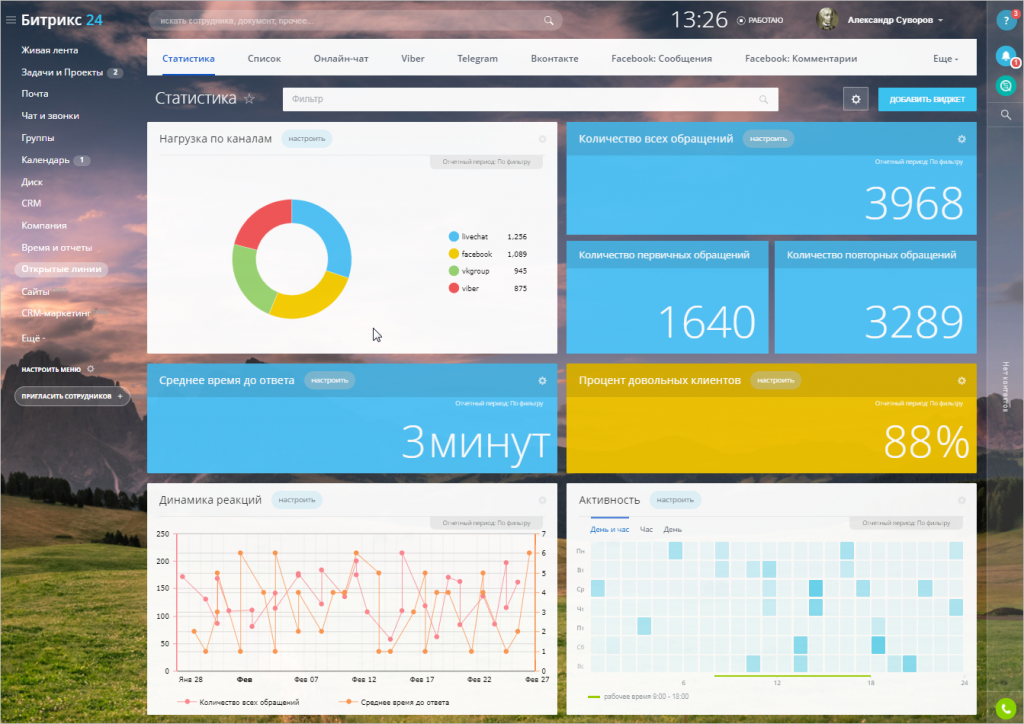The height and width of the screenshot is (724, 1024).
Task: Click the filter field magnifier icon
Action: pos(763,99)
